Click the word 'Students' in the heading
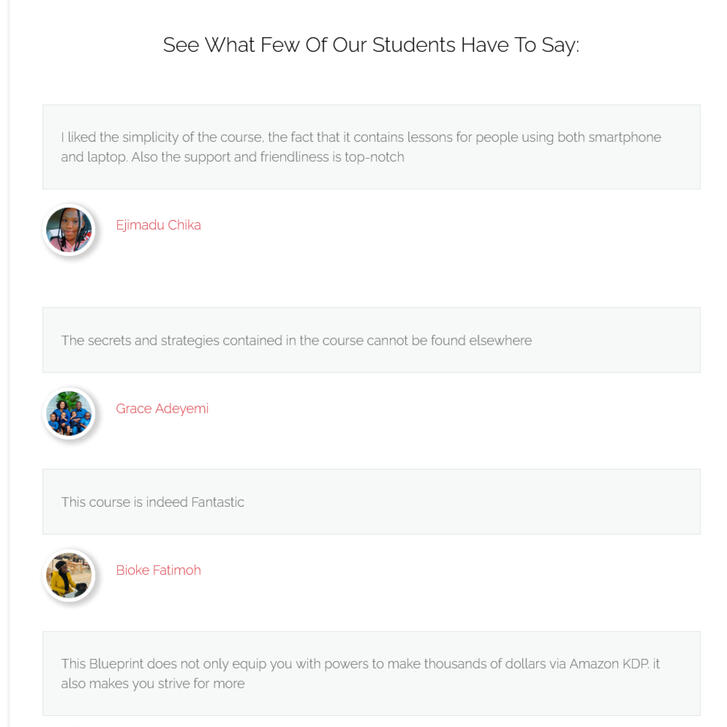Image resolution: width=727 pixels, height=727 pixels. 413,45
